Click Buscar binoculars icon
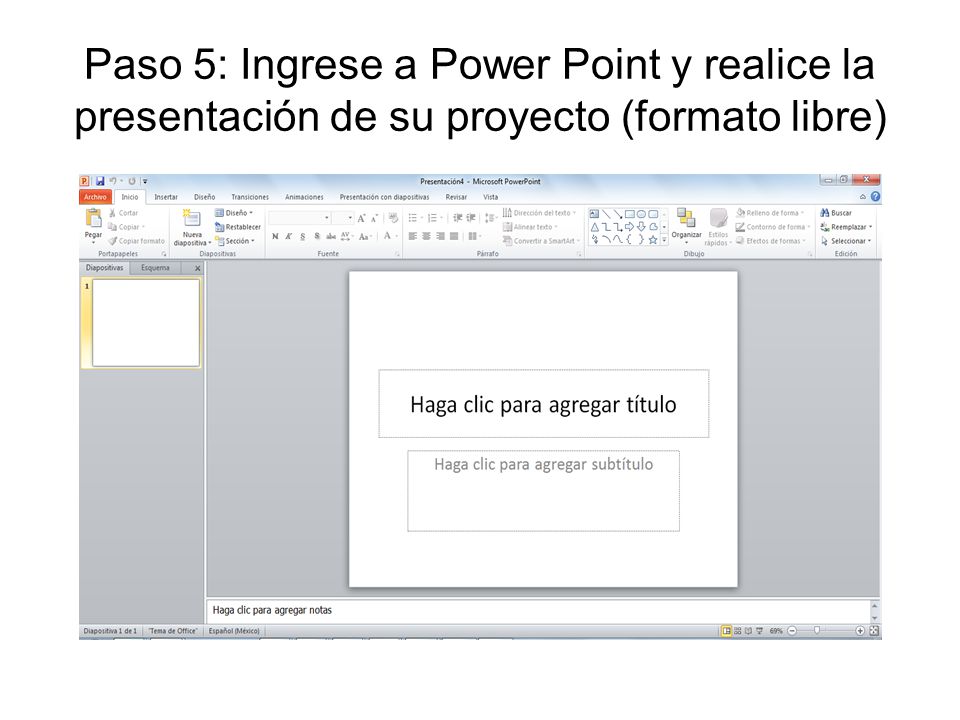 [825, 213]
